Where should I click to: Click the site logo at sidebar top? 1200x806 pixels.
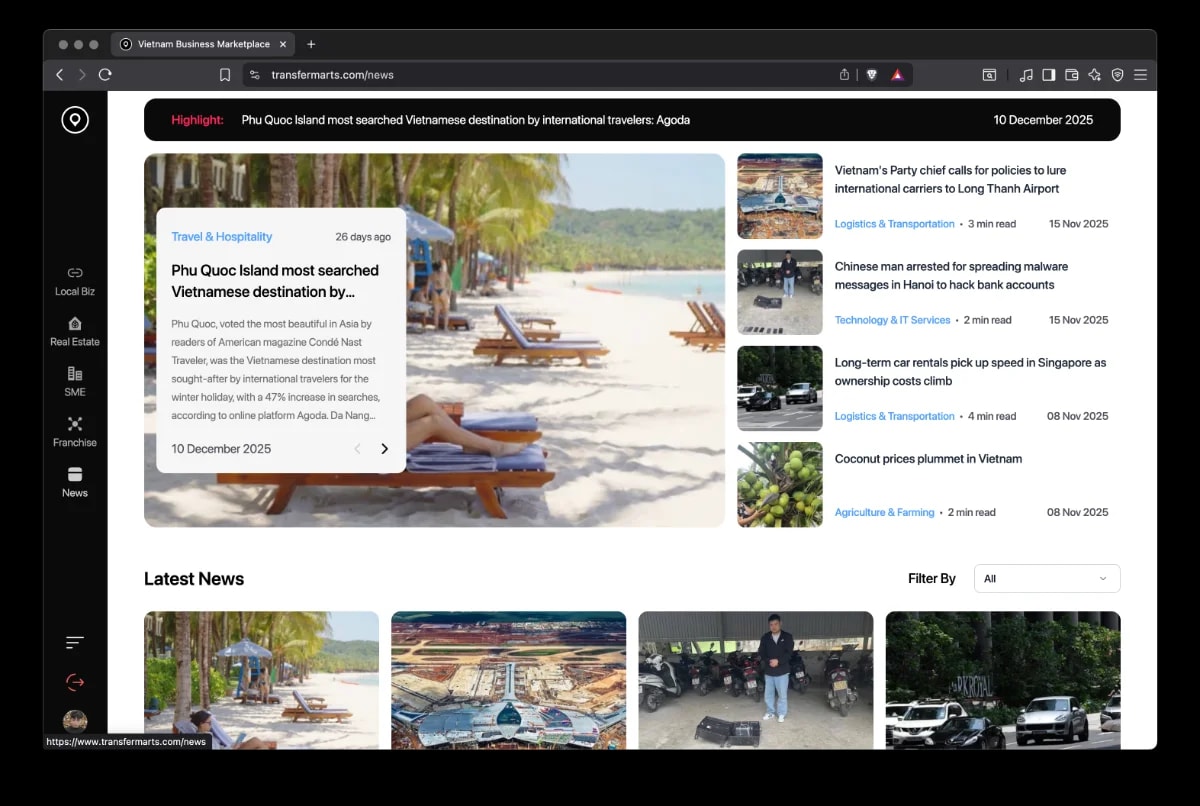[74, 119]
